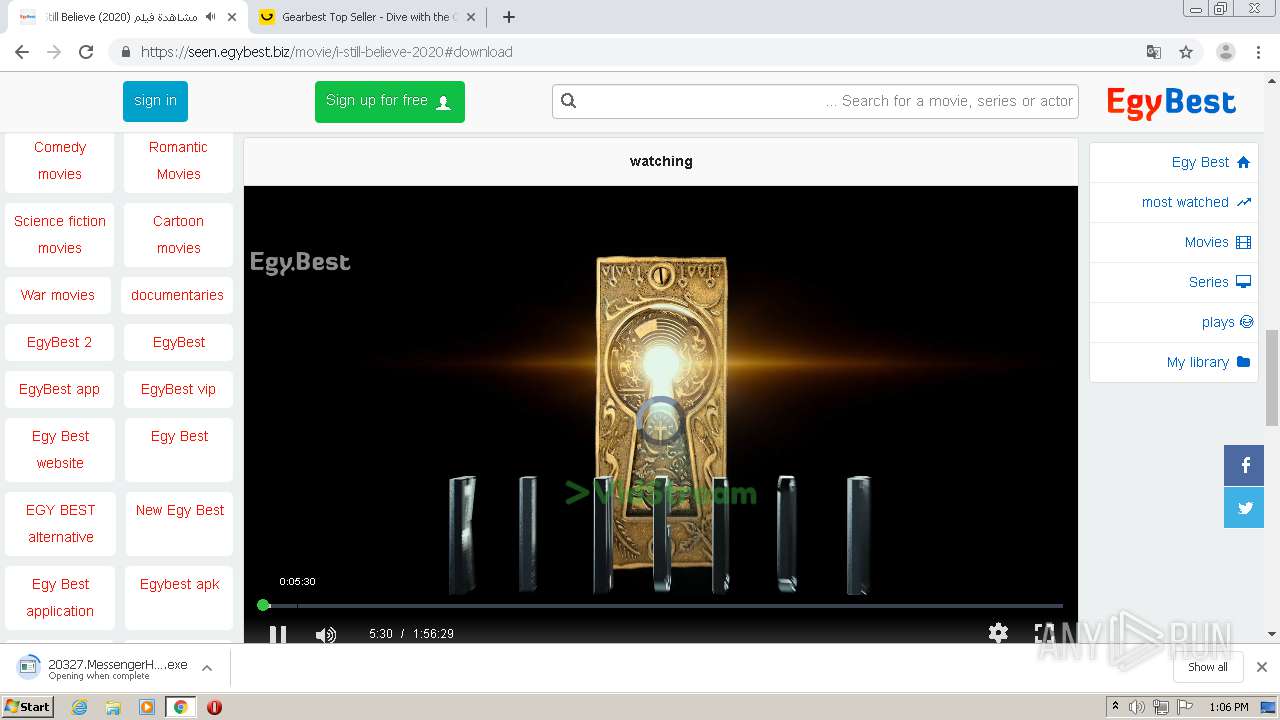This screenshot has width=1280, height=720.
Task: Close the downloads bar
Action: click(1262, 667)
